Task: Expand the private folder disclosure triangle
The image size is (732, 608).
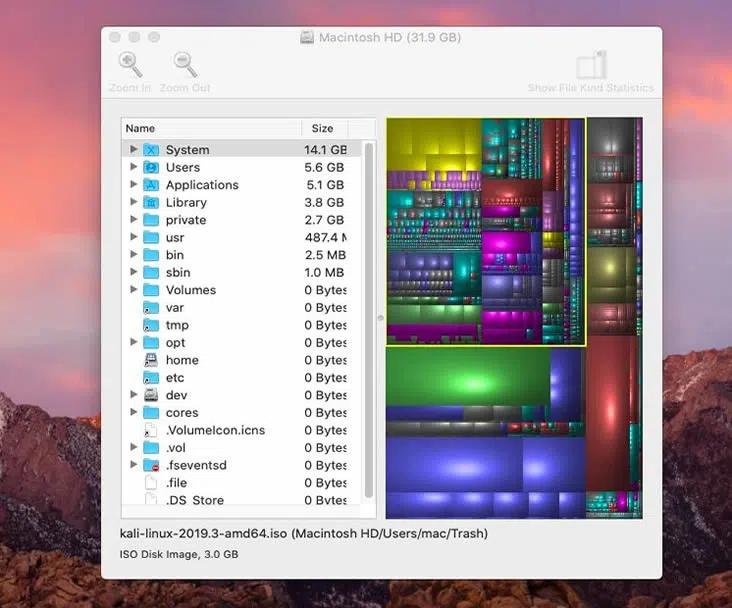Action: pyautogui.click(x=134, y=219)
